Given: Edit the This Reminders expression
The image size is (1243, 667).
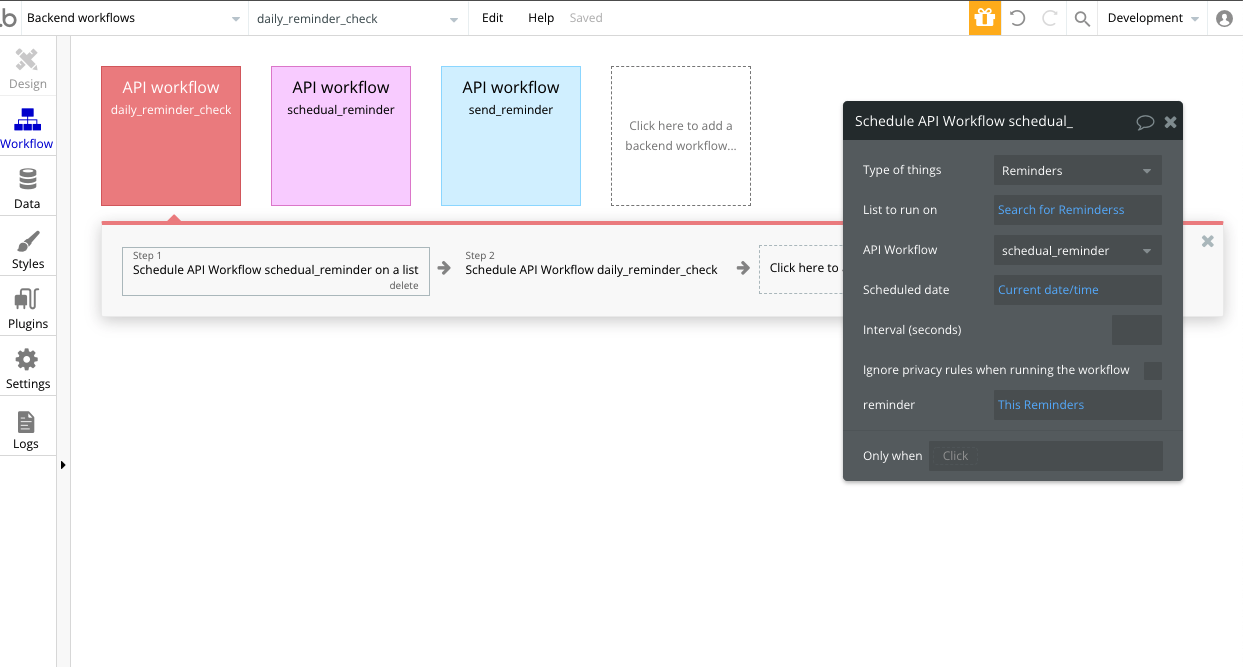Looking at the screenshot, I should coord(1078,405).
